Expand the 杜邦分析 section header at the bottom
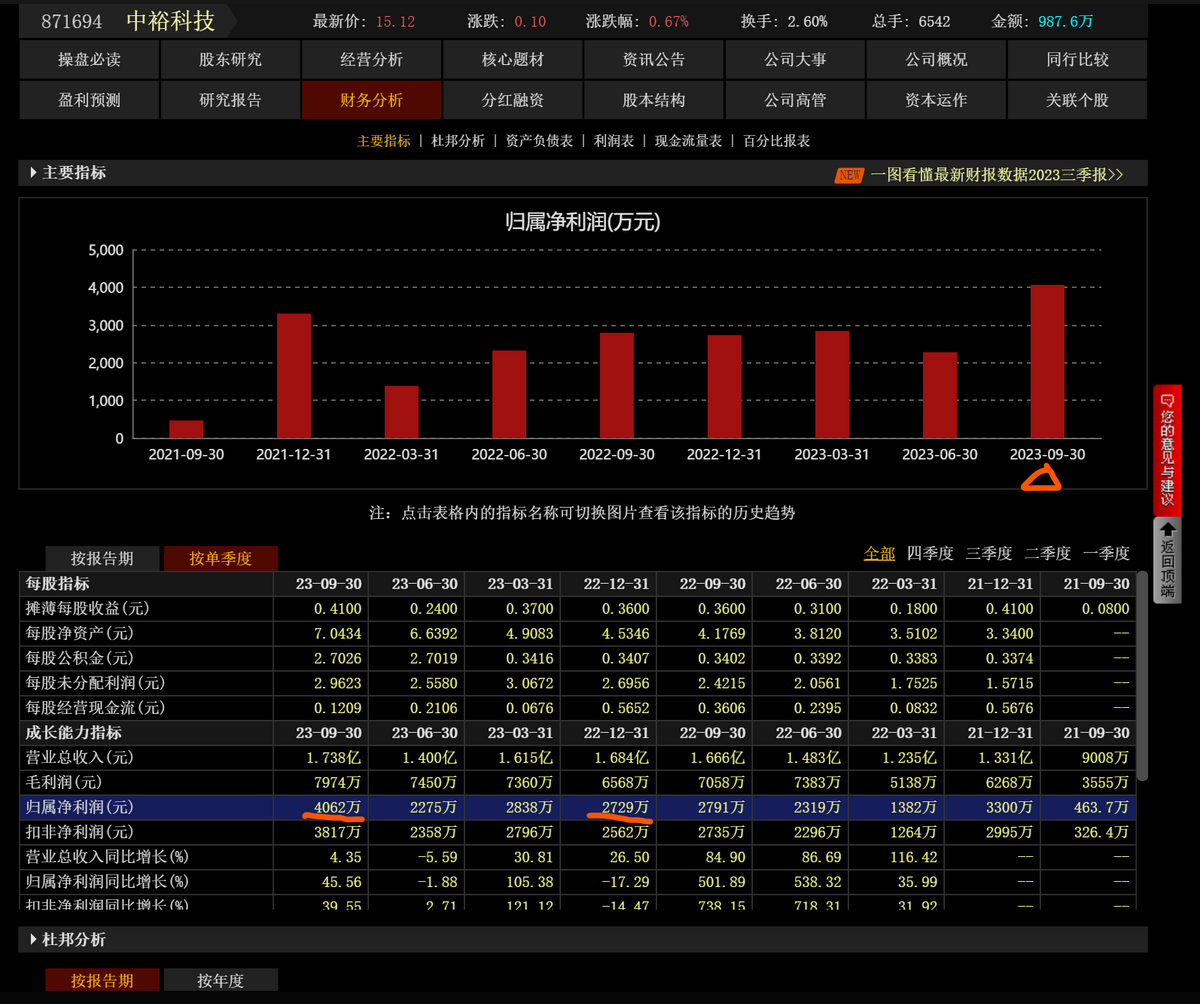Screen dimensions: 1200x1004 (34, 939)
